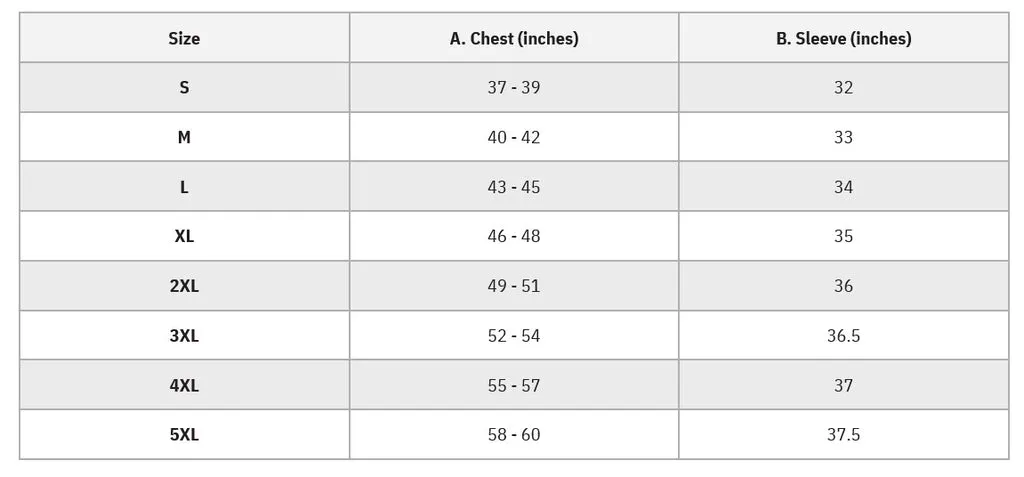Select the A. Chest (inches) header
Viewport: 1024px width, 477px height.
coord(514,39)
